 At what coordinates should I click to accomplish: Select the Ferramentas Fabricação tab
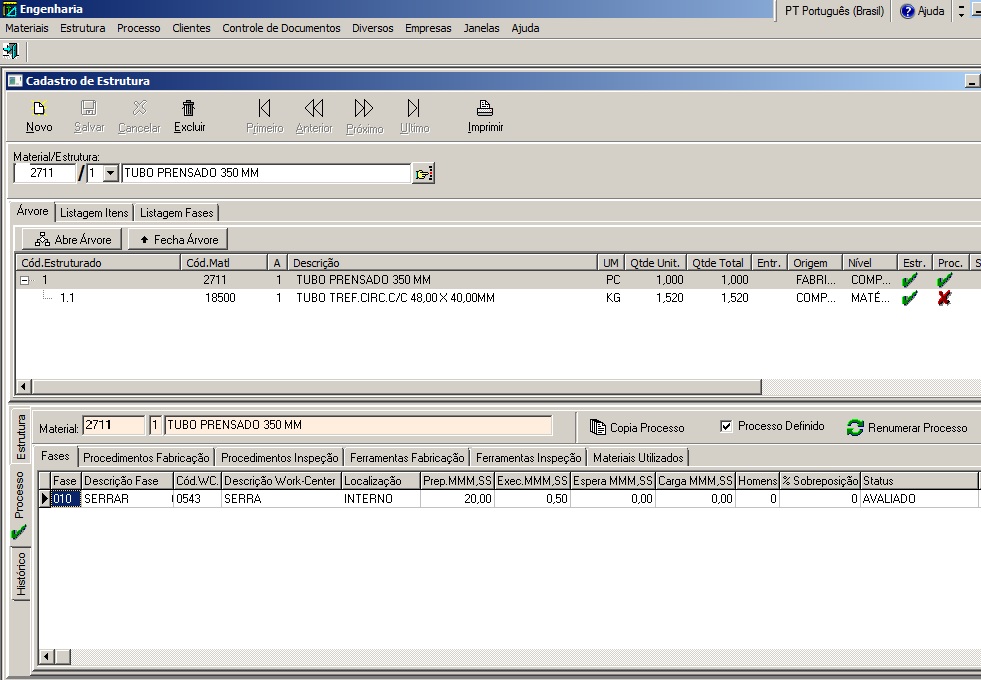coord(407,458)
